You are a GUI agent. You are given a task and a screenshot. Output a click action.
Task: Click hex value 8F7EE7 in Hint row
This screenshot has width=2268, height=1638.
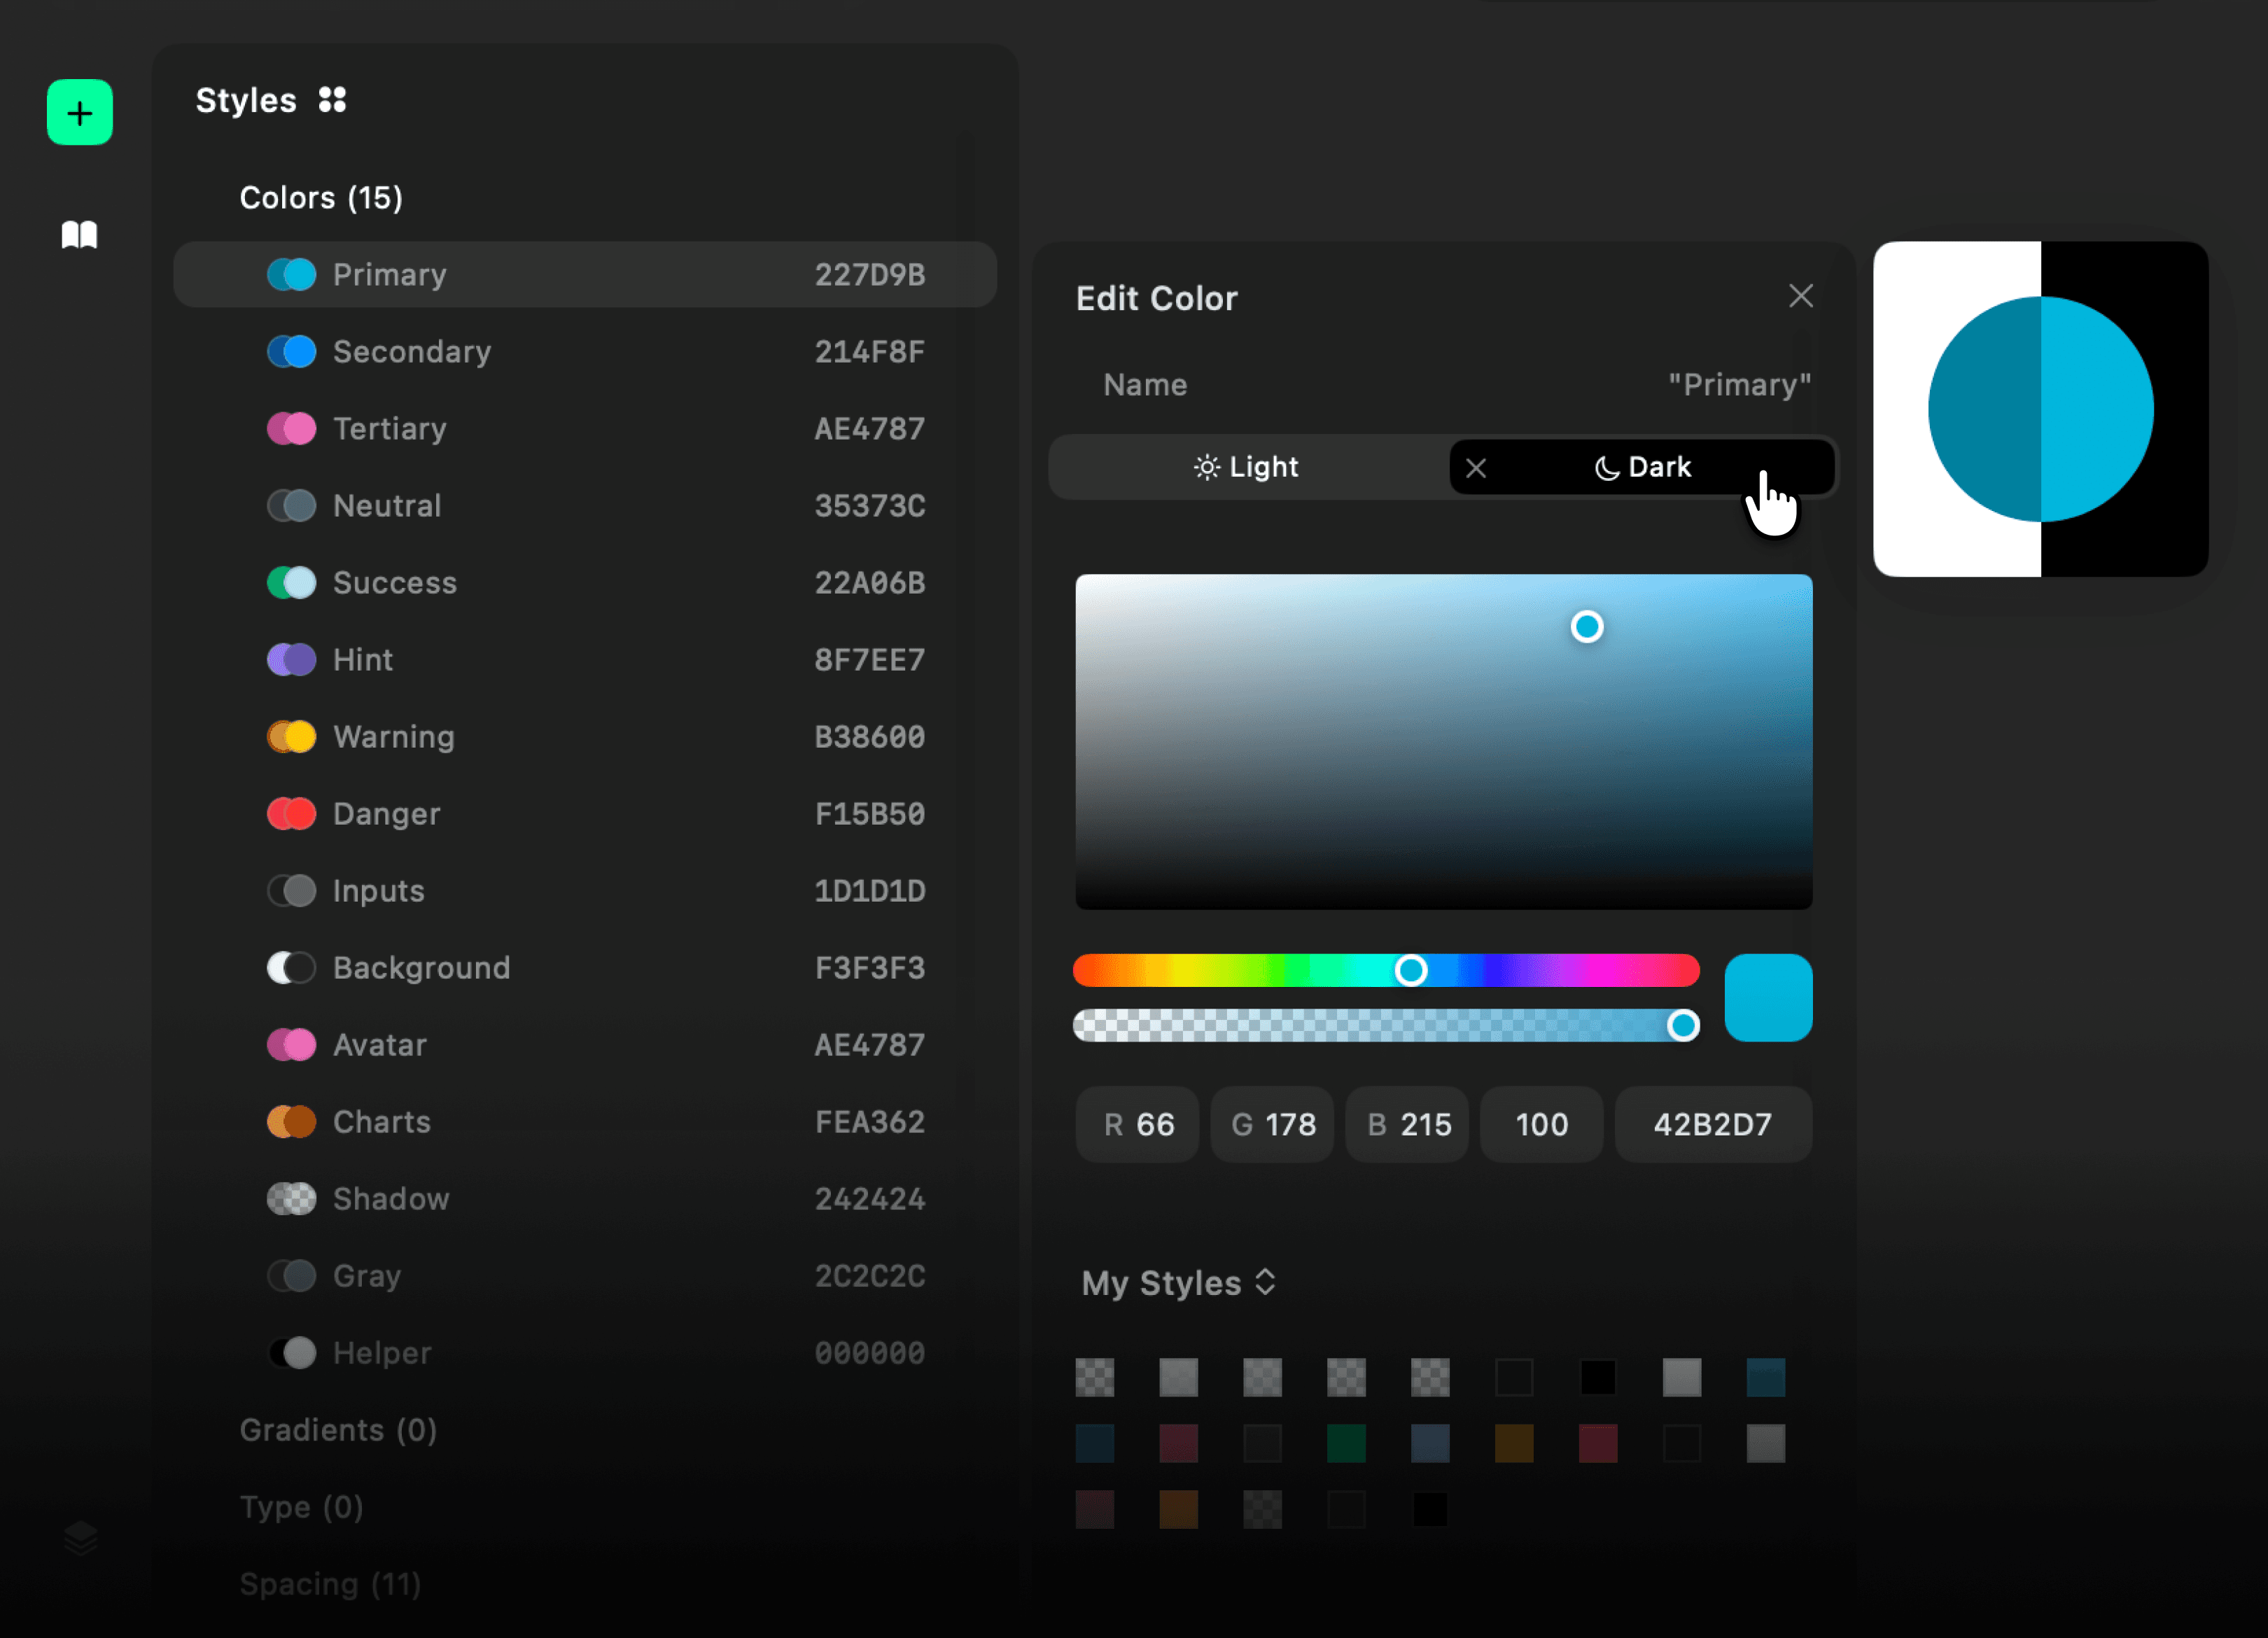869,659
